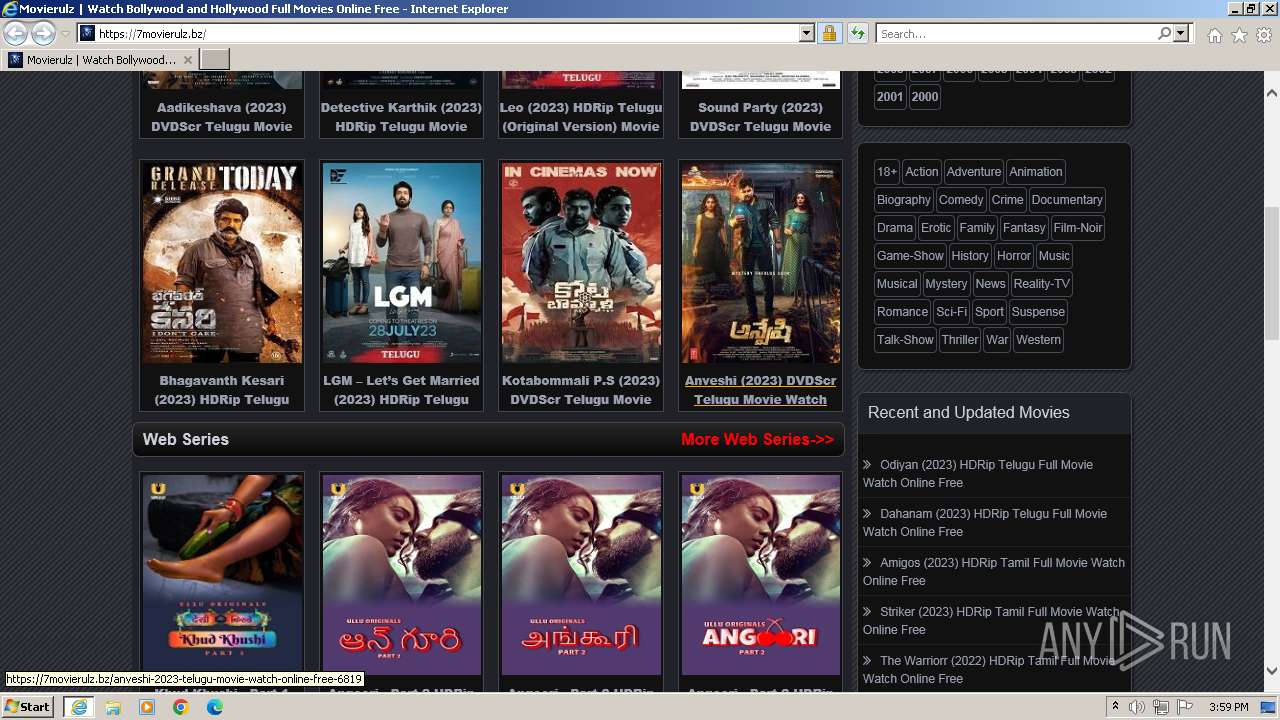The height and width of the screenshot is (720, 1280).
Task: Click the vertical scrollbar thumb
Action: pos(1271,272)
